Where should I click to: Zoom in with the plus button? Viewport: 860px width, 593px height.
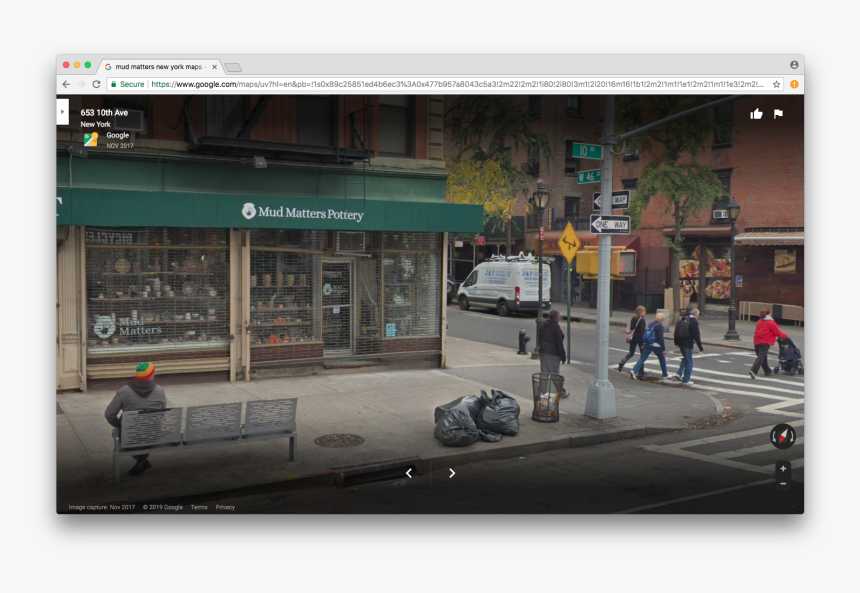point(783,468)
